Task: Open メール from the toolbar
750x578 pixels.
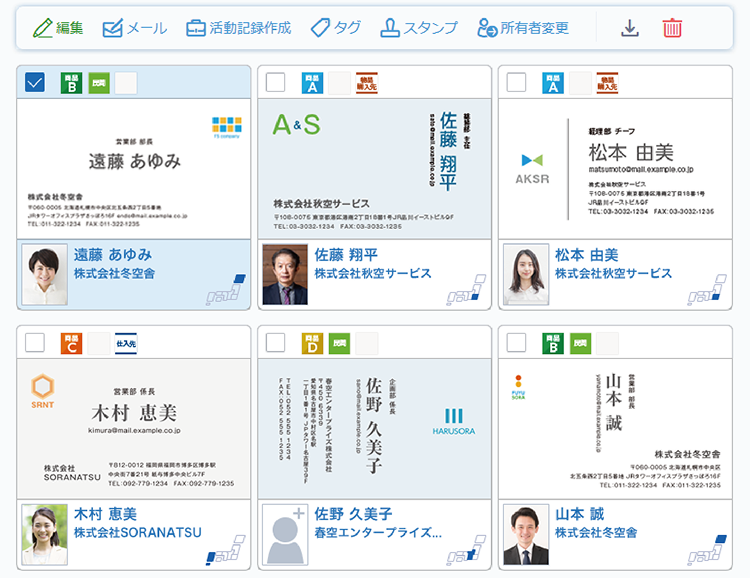Action: (135, 28)
